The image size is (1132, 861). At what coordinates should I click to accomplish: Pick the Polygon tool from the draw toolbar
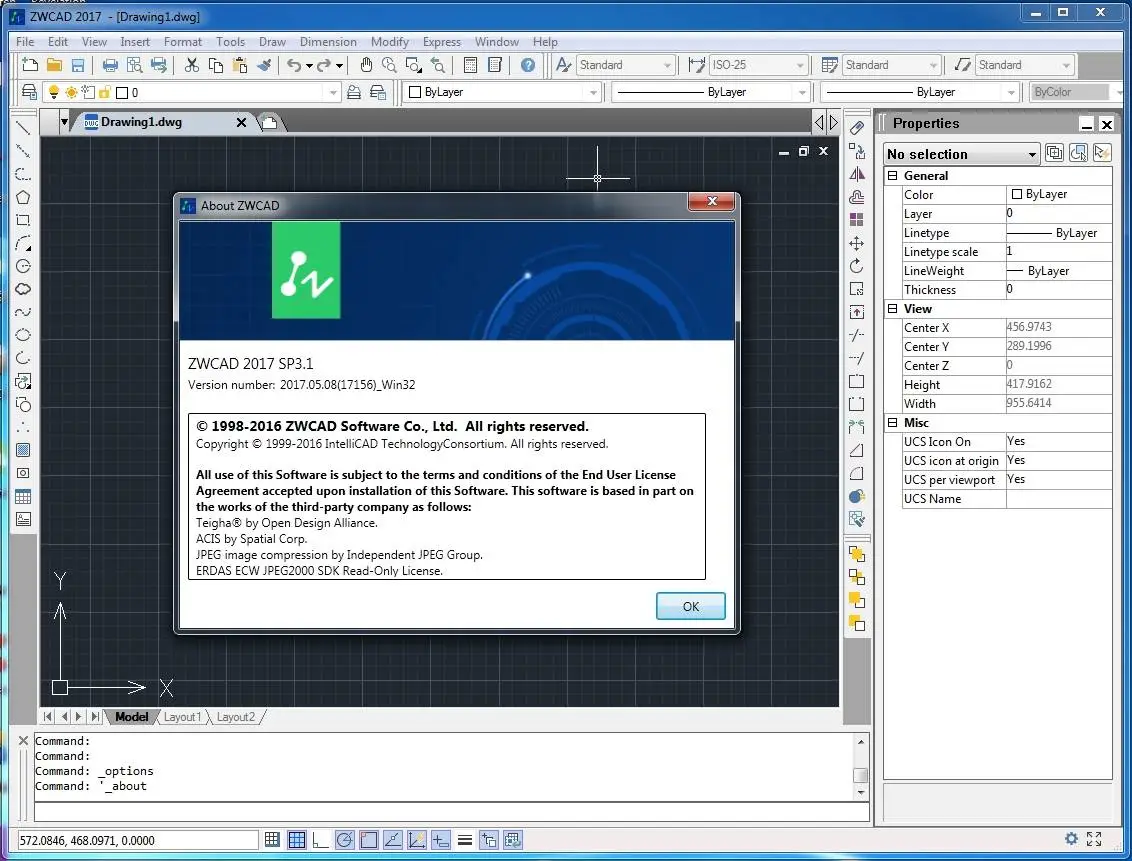click(x=22, y=197)
